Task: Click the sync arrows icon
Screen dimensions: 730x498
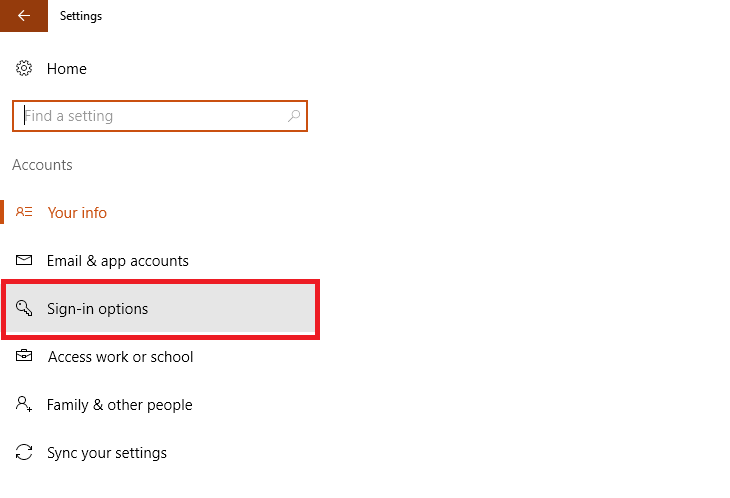Action: pos(25,453)
